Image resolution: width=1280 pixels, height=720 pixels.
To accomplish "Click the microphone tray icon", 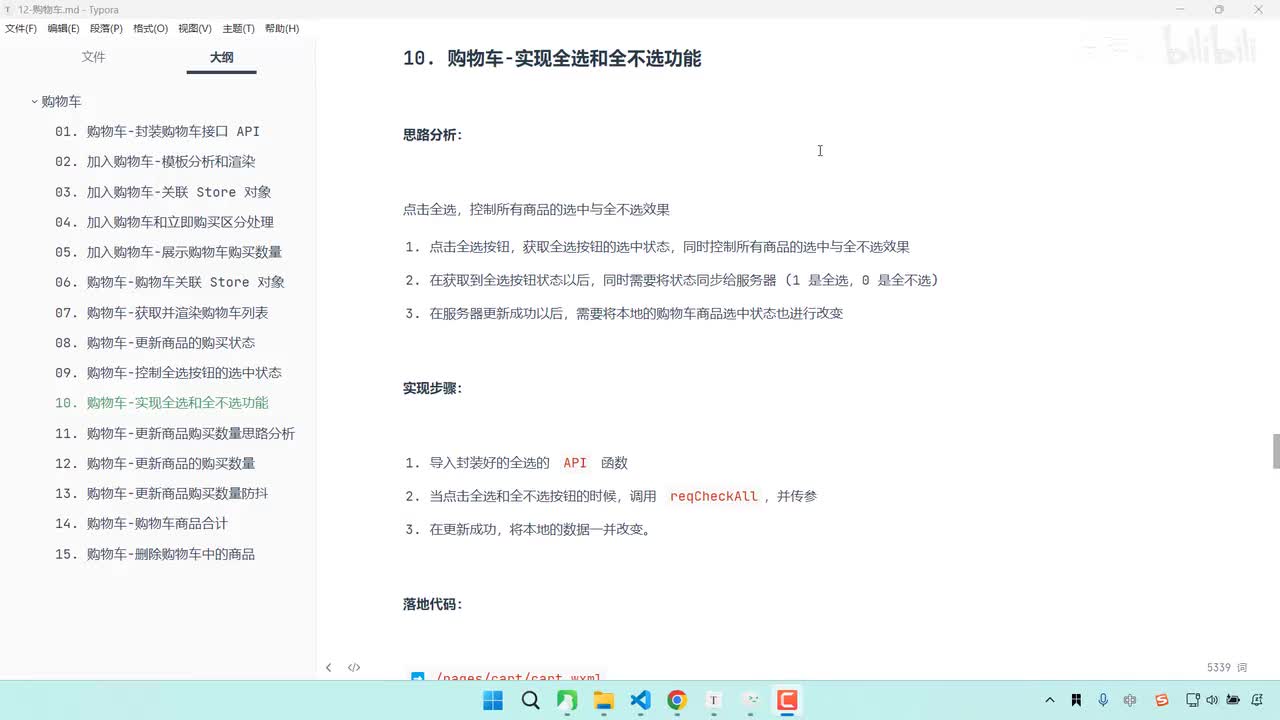I will (1103, 701).
